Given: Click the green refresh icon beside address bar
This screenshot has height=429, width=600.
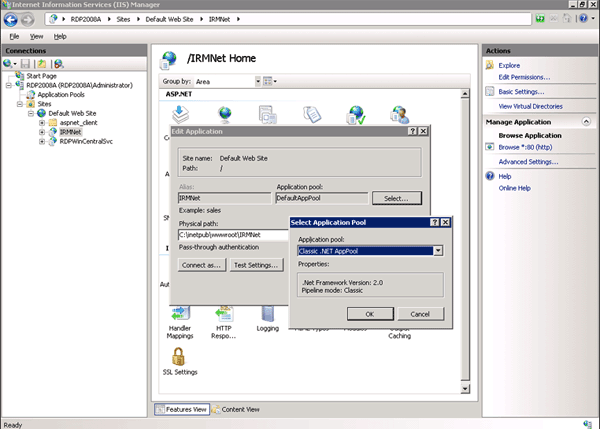Looking at the screenshot, I should coord(540,19).
